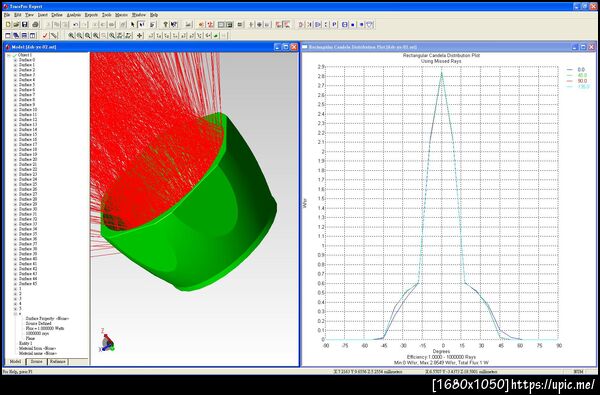Expand the Surface 0 node

(15, 60)
